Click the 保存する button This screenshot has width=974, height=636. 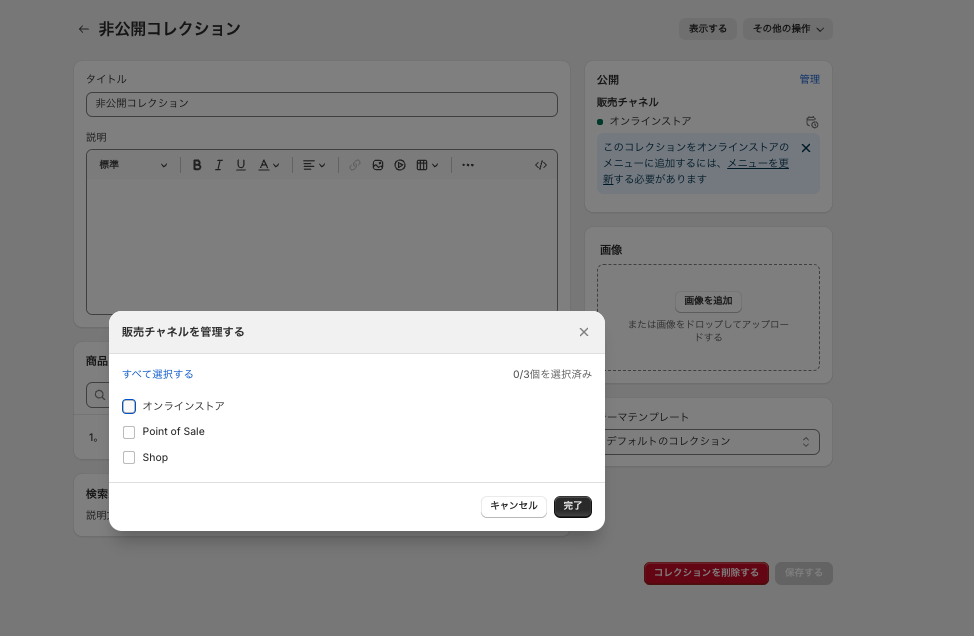[804, 573]
